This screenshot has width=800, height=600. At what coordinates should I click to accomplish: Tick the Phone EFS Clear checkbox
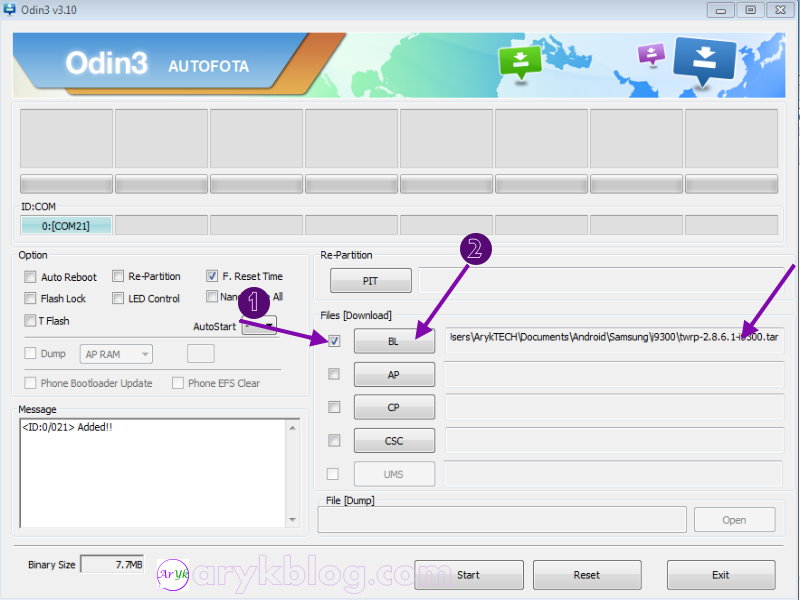[178, 383]
